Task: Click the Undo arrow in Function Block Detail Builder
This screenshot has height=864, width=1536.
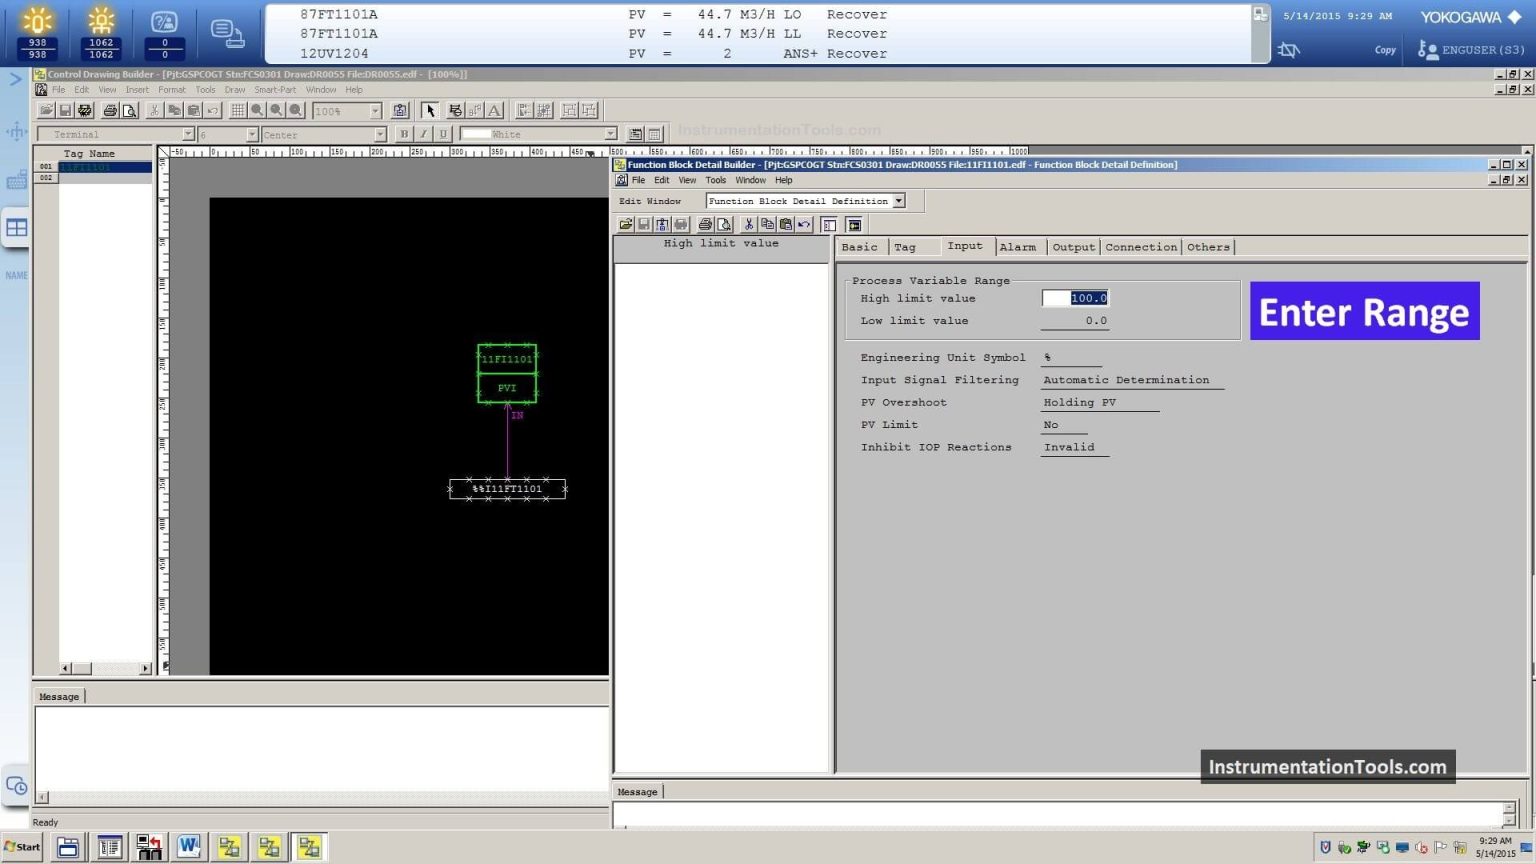Action: pos(804,224)
